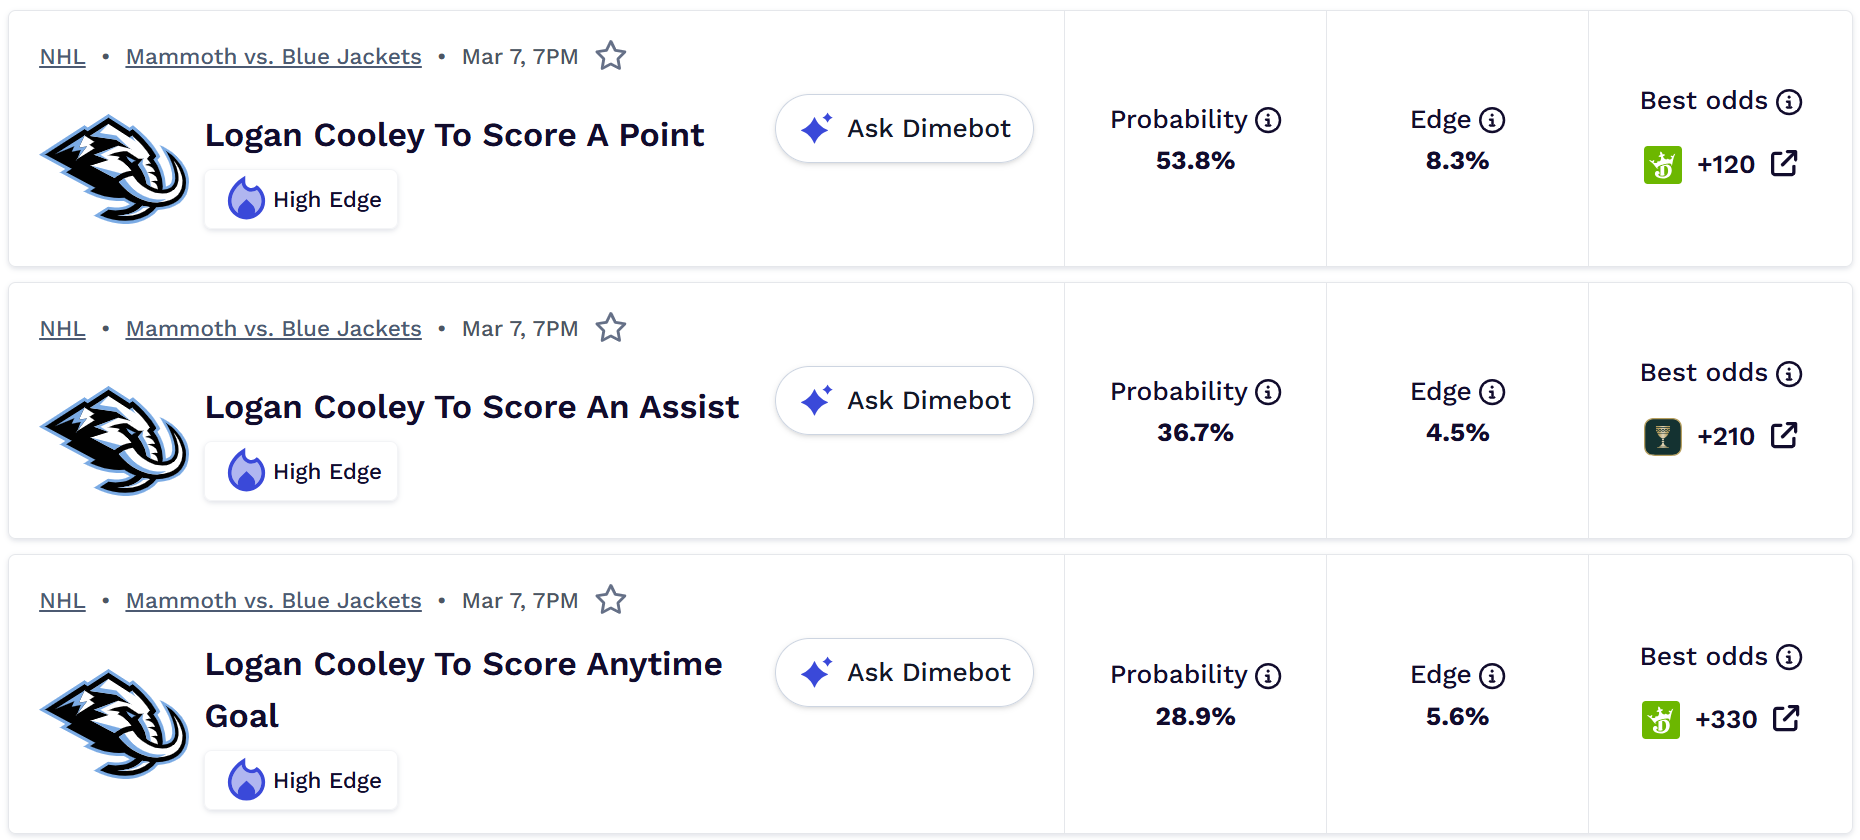The height and width of the screenshot is (840, 1860).
Task: Open external link icon beside +120 odds
Action: tap(1784, 164)
